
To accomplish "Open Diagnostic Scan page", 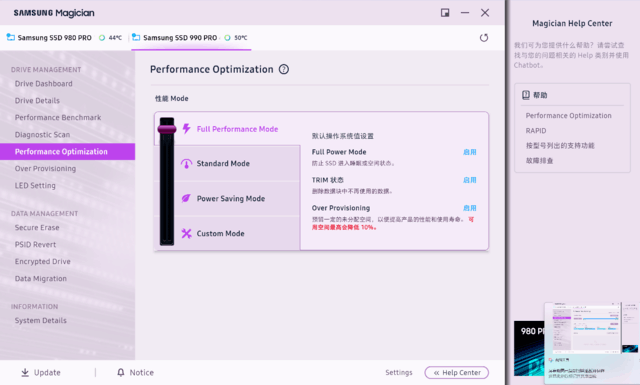I will pos(42,135).
